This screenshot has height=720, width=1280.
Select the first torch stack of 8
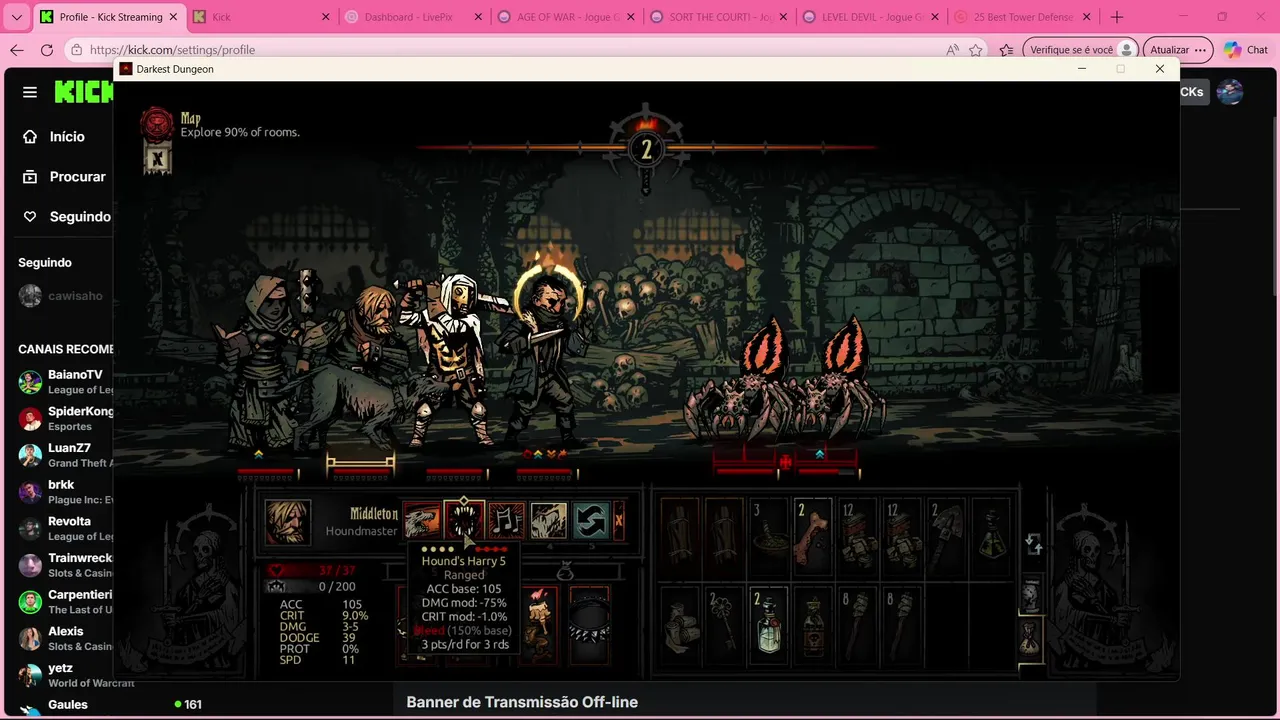point(857,625)
